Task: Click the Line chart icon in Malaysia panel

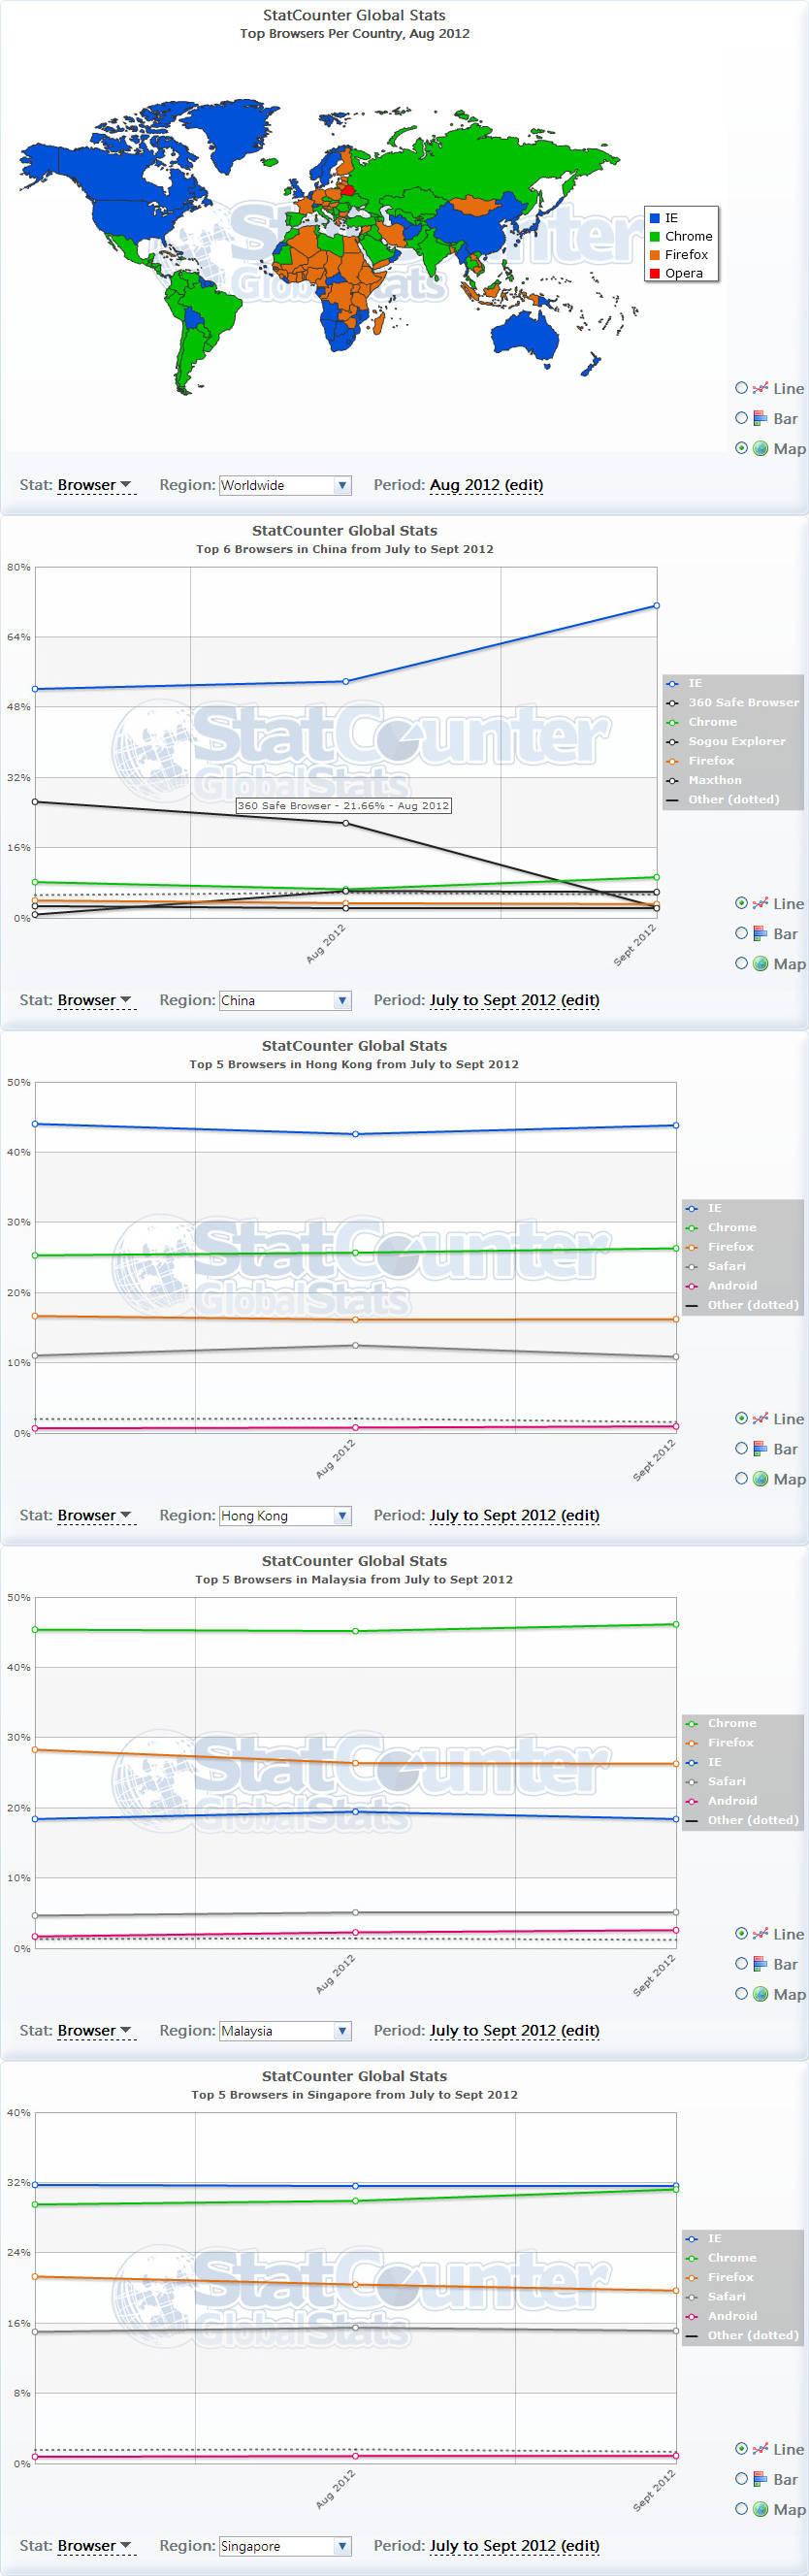Action: point(760,1934)
